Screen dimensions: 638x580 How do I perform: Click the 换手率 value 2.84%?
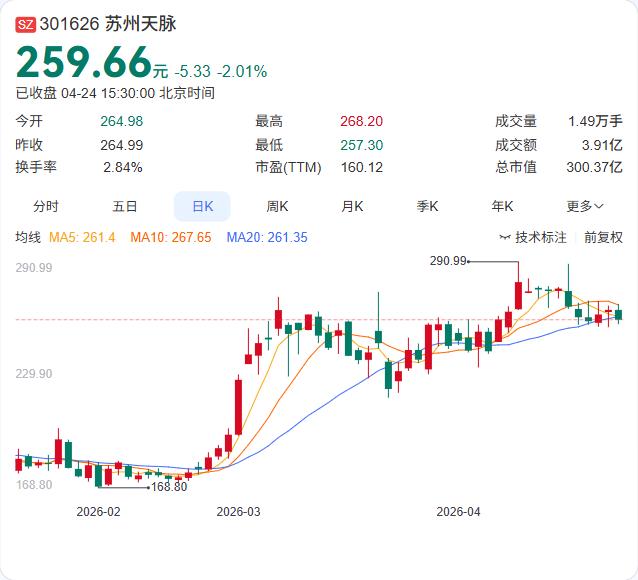[x=122, y=167]
